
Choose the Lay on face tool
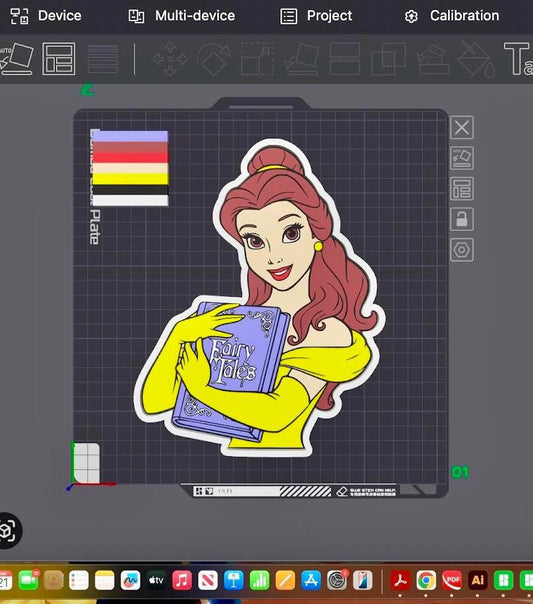(x=302, y=59)
